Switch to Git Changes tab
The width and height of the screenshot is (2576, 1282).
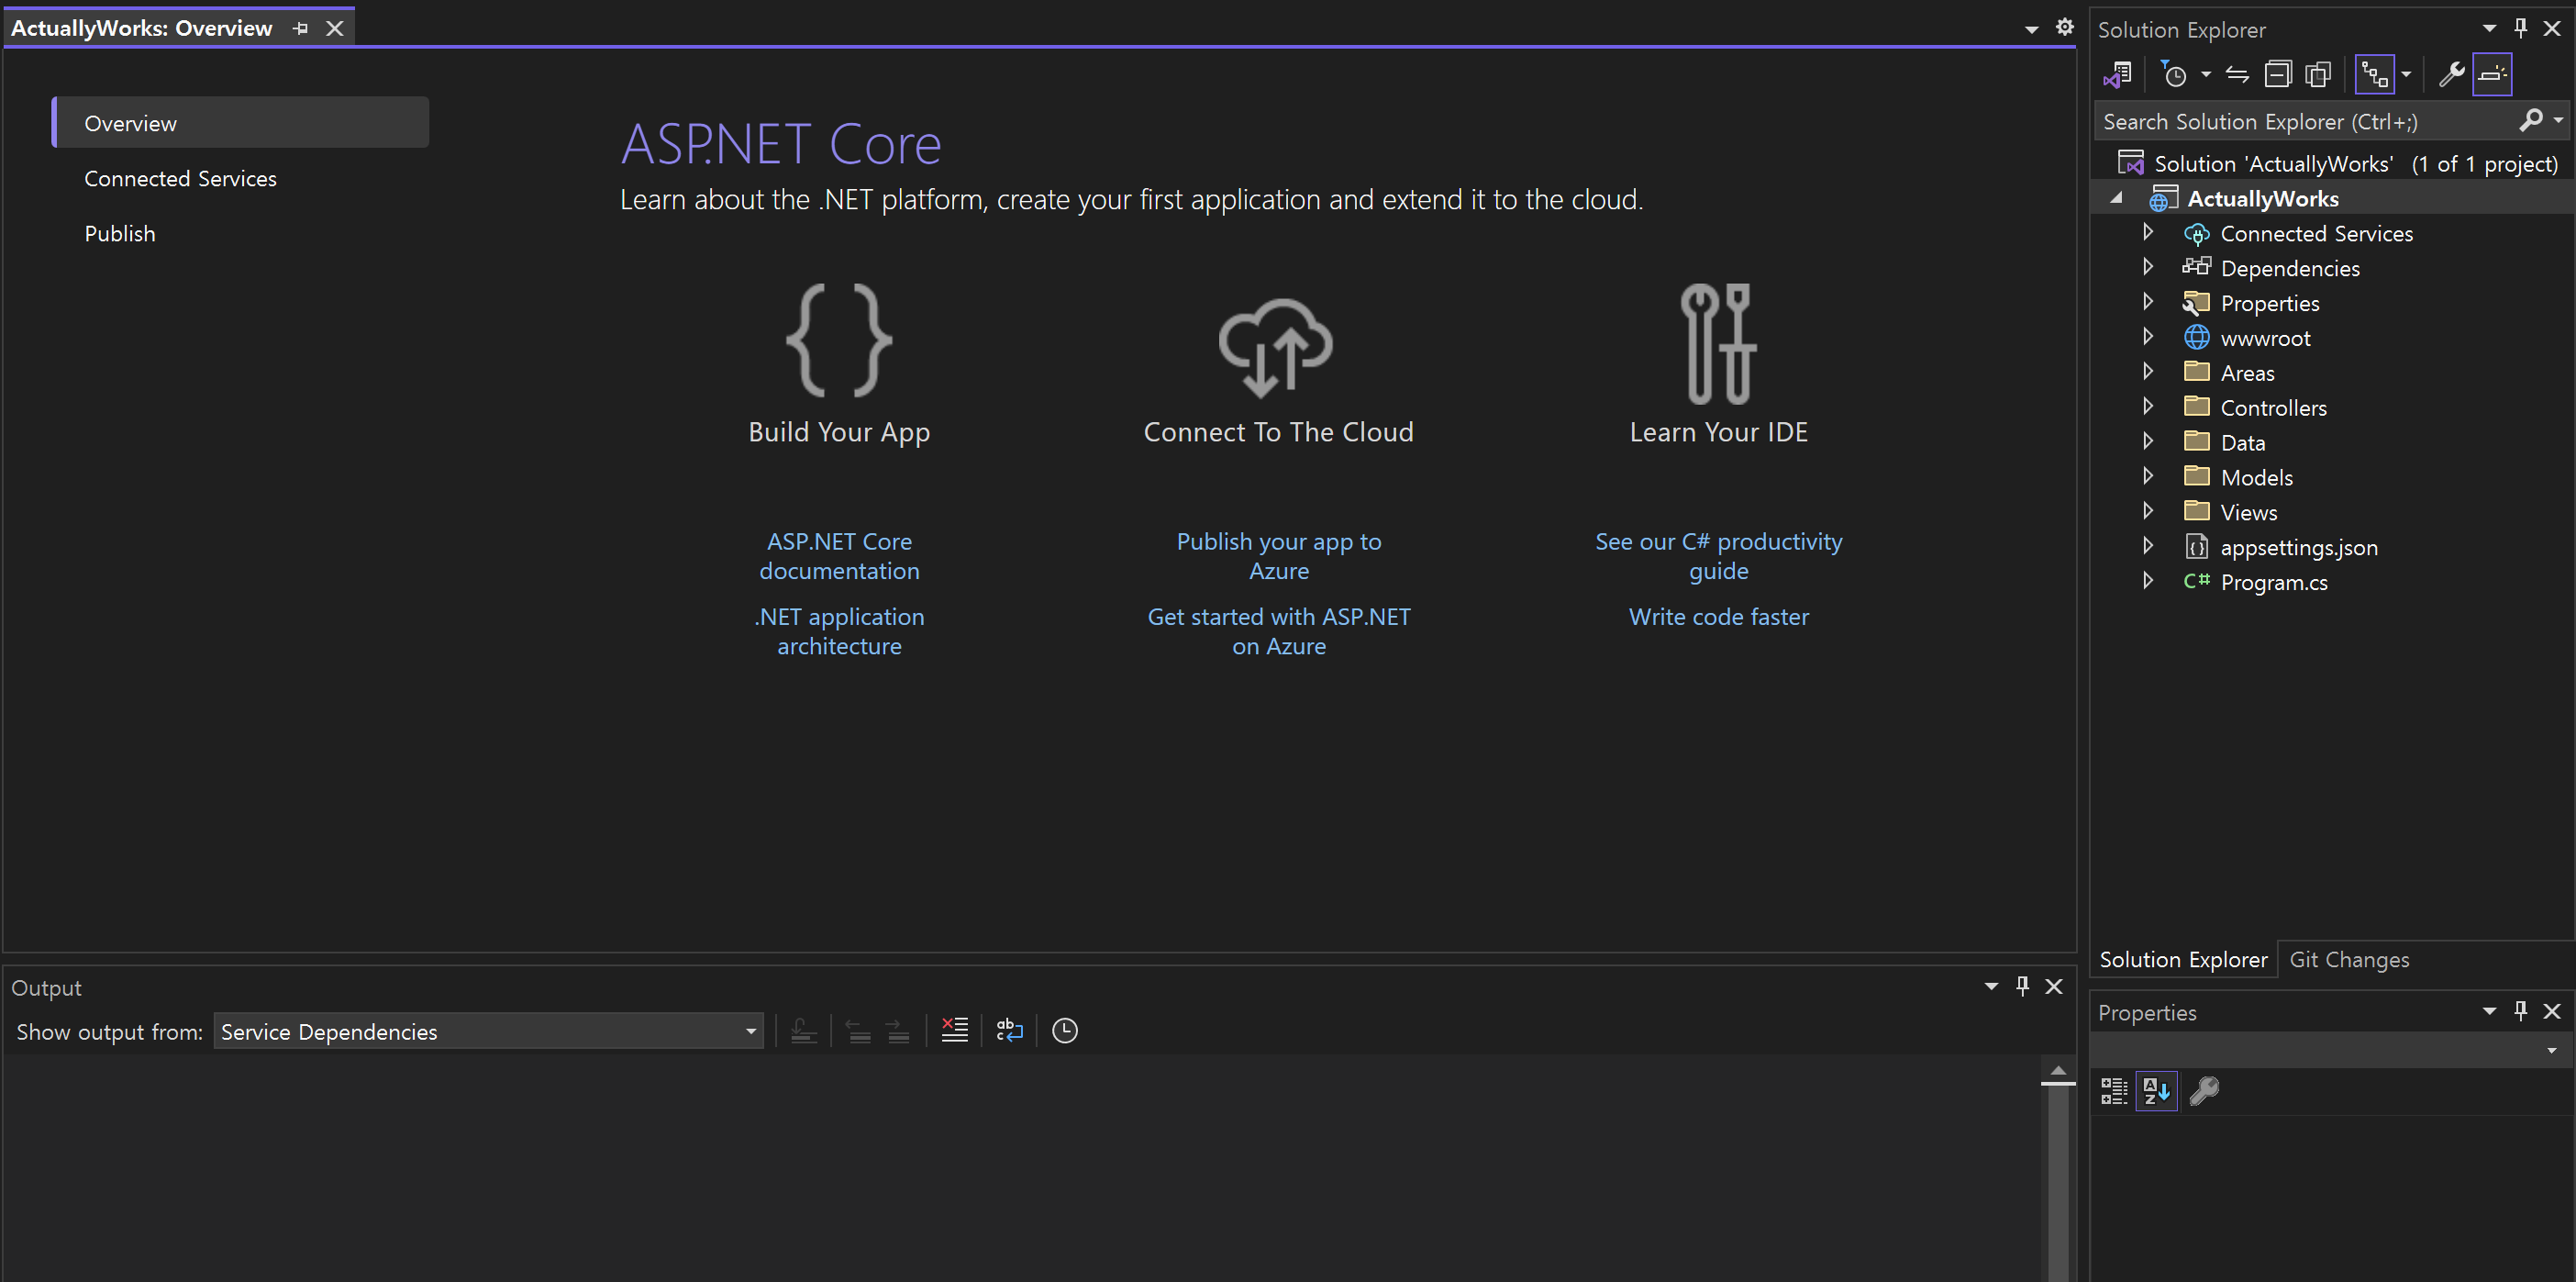[x=2349, y=959]
